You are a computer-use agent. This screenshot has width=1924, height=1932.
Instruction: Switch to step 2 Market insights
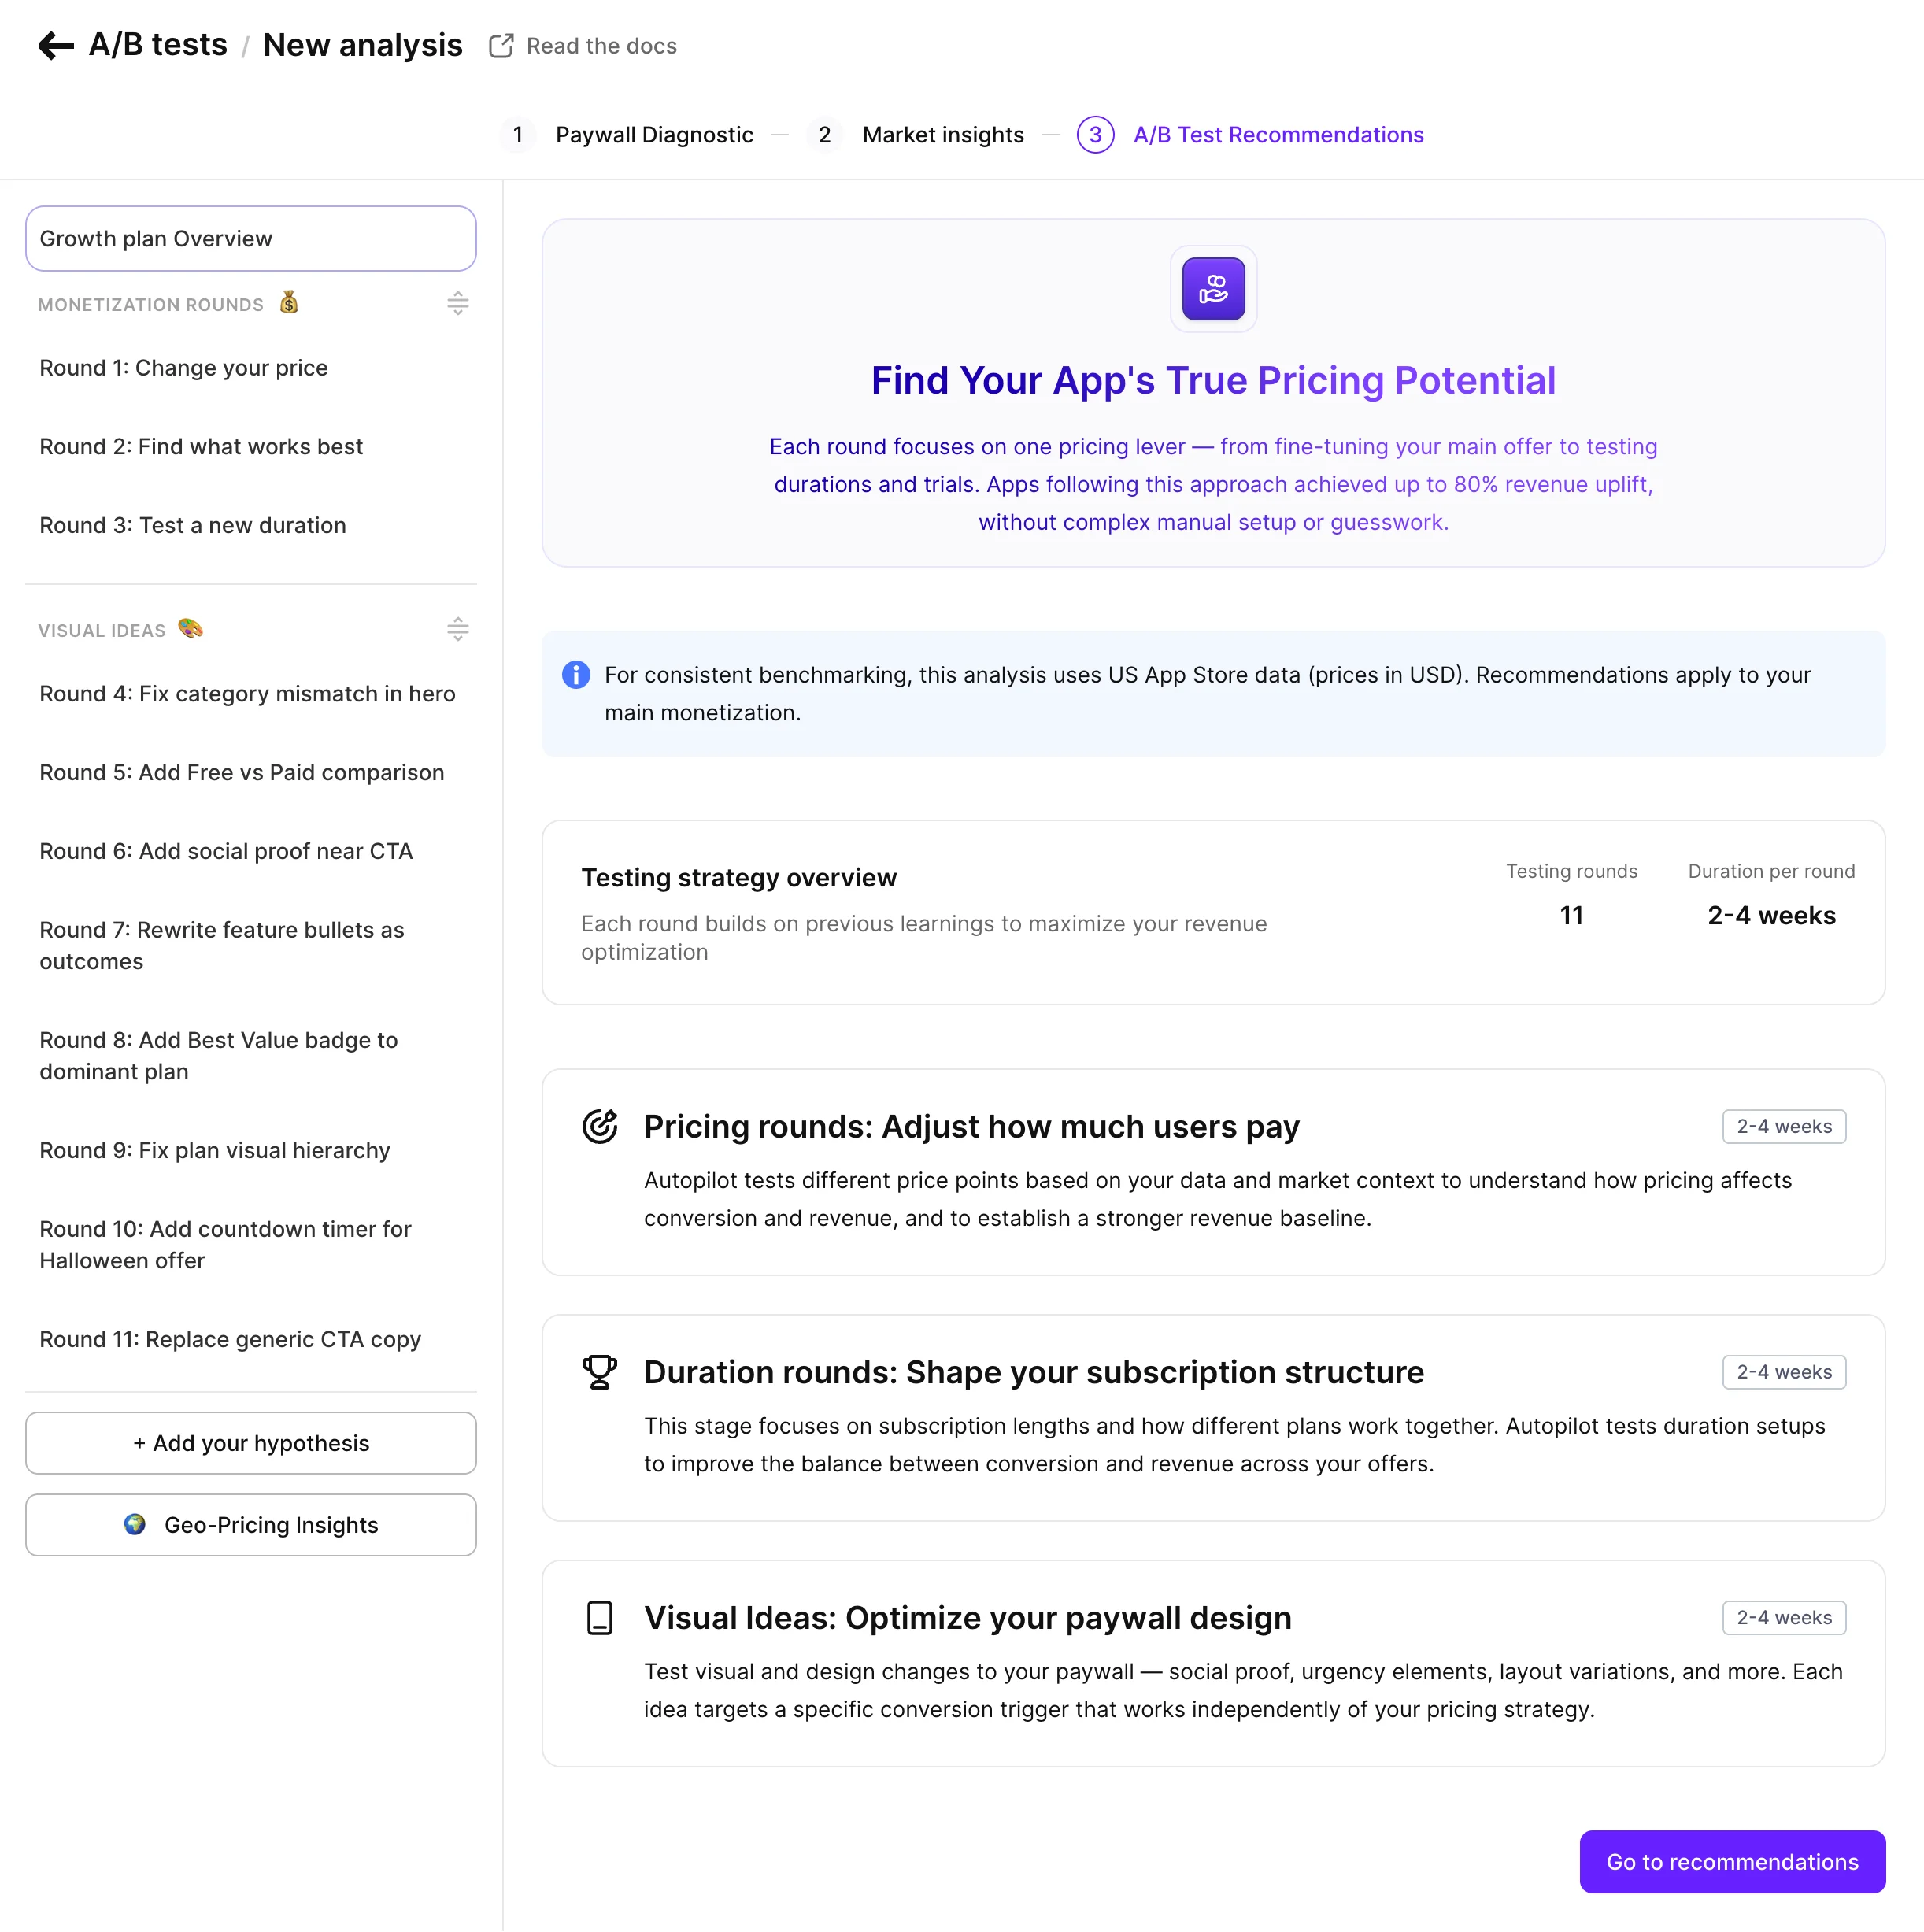[942, 134]
